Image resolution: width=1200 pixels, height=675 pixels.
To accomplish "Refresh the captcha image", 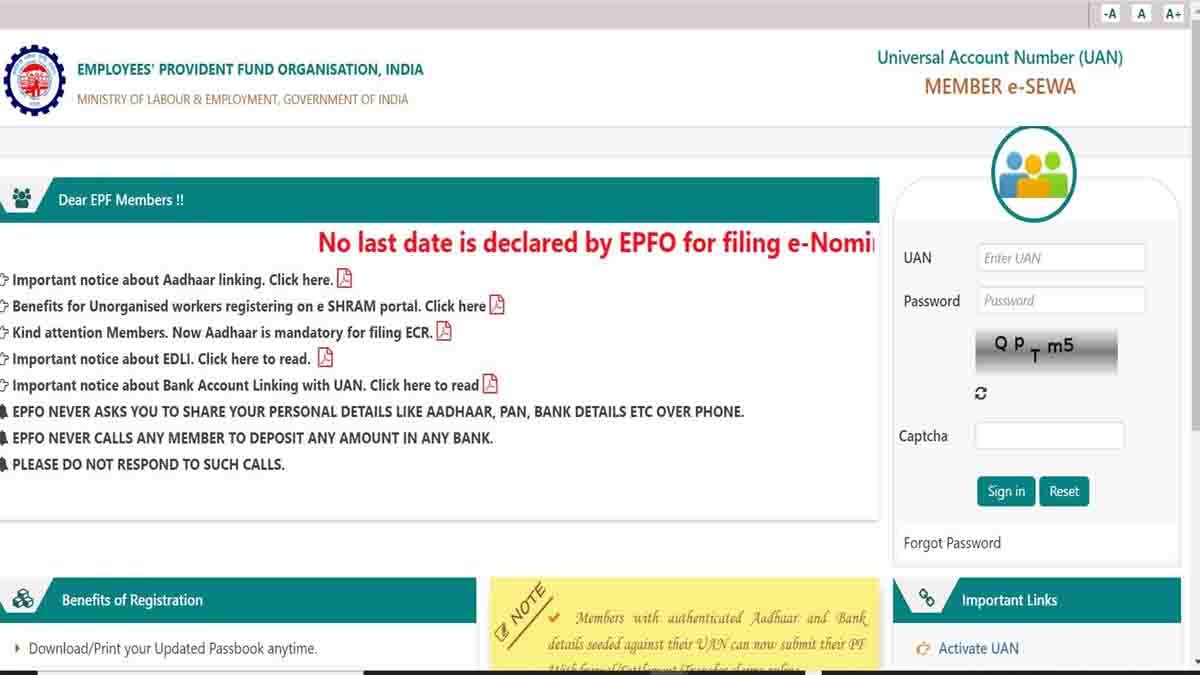I will click(981, 394).
